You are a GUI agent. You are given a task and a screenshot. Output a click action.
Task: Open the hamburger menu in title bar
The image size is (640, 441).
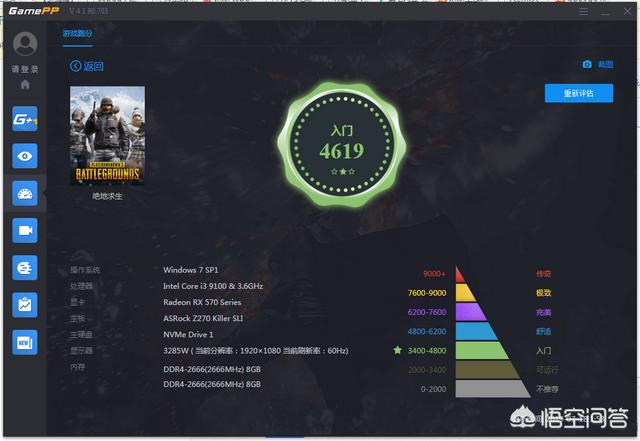coord(583,11)
